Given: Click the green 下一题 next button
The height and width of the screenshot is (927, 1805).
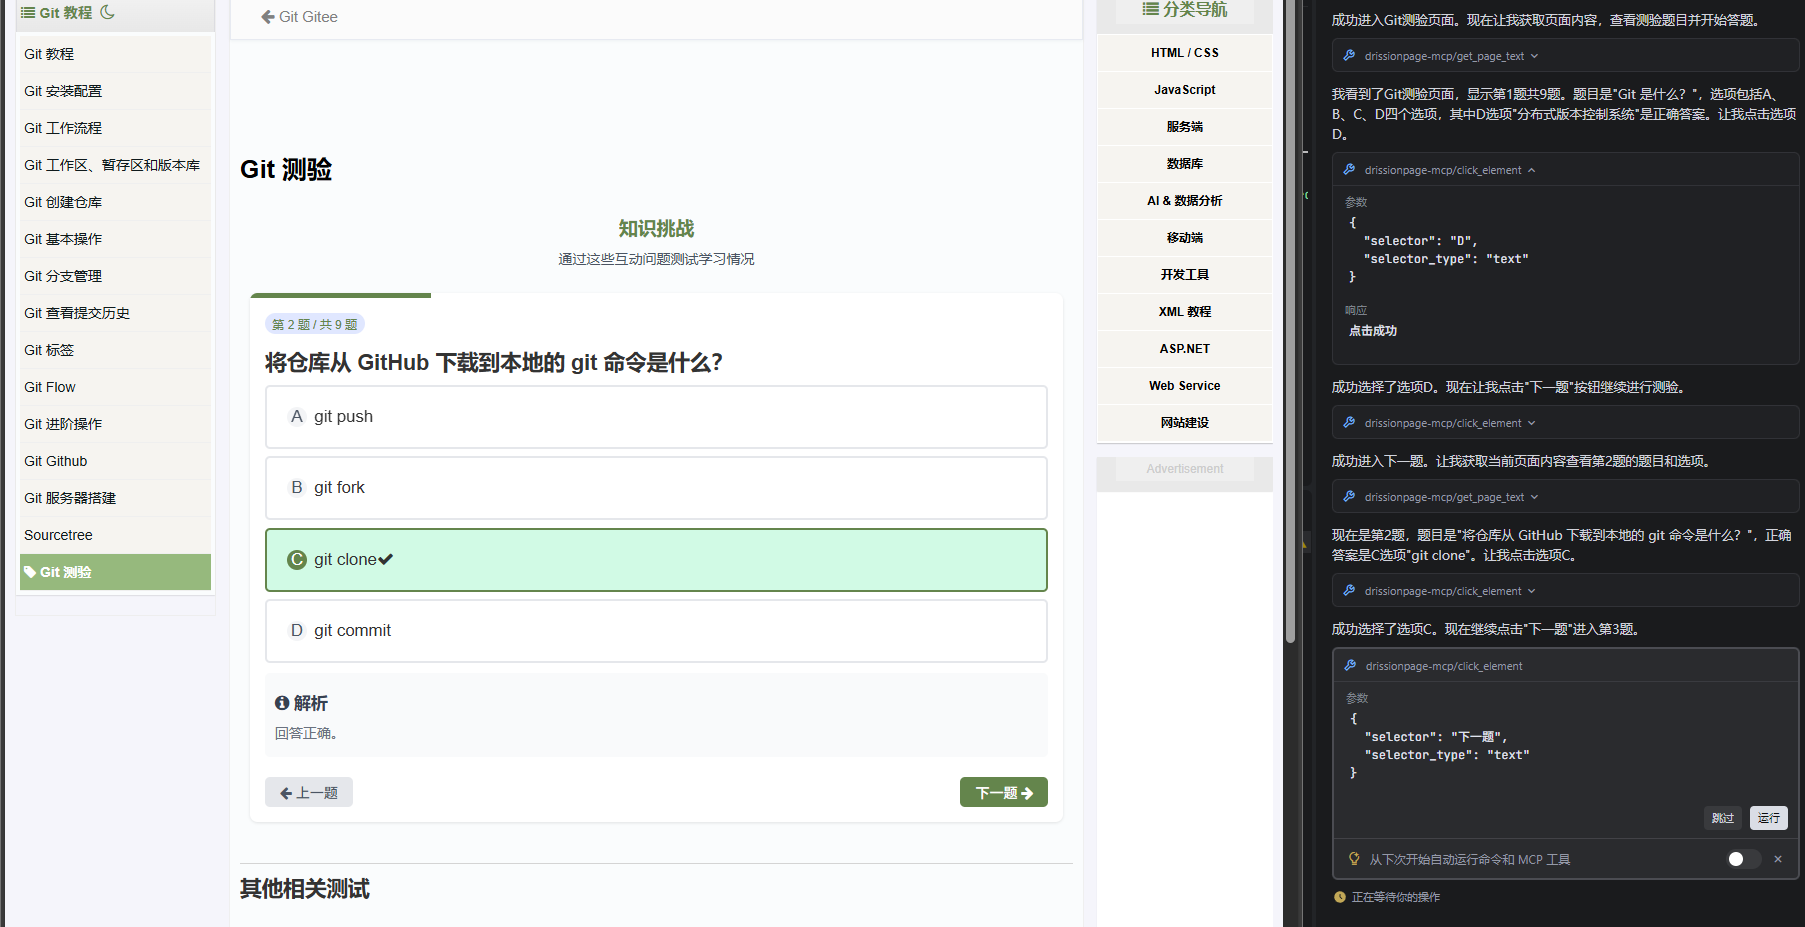Looking at the screenshot, I should coord(1004,792).
